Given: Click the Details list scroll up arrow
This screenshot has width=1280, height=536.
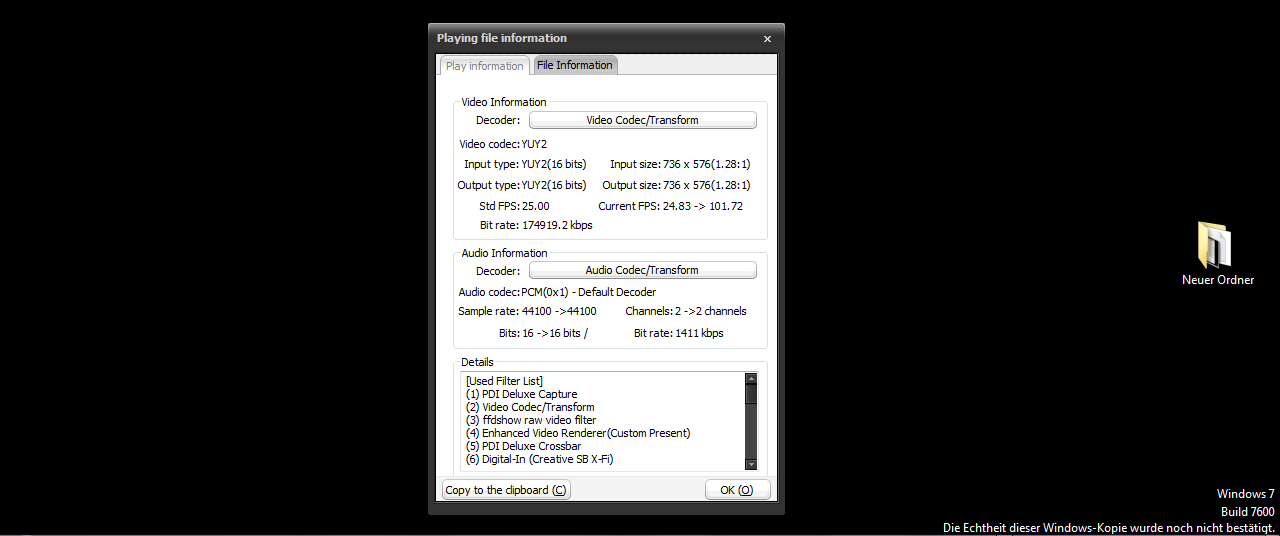Looking at the screenshot, I should pos(751,379).
